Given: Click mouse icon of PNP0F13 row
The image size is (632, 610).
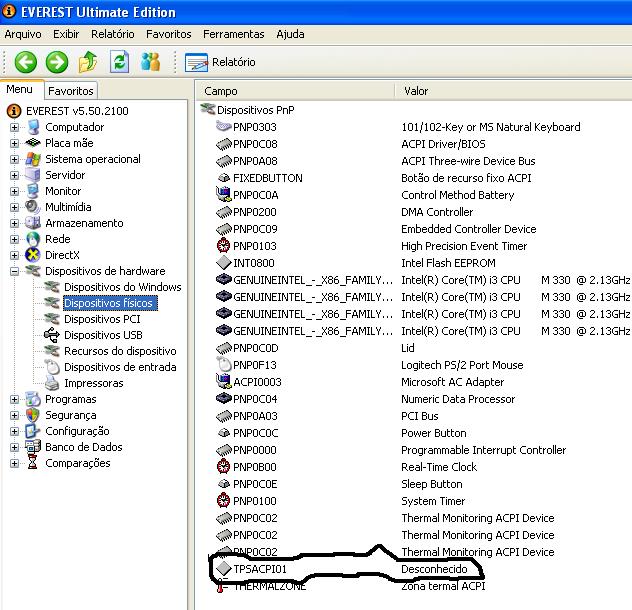Looking at the screenshot, I should (224, 364).
